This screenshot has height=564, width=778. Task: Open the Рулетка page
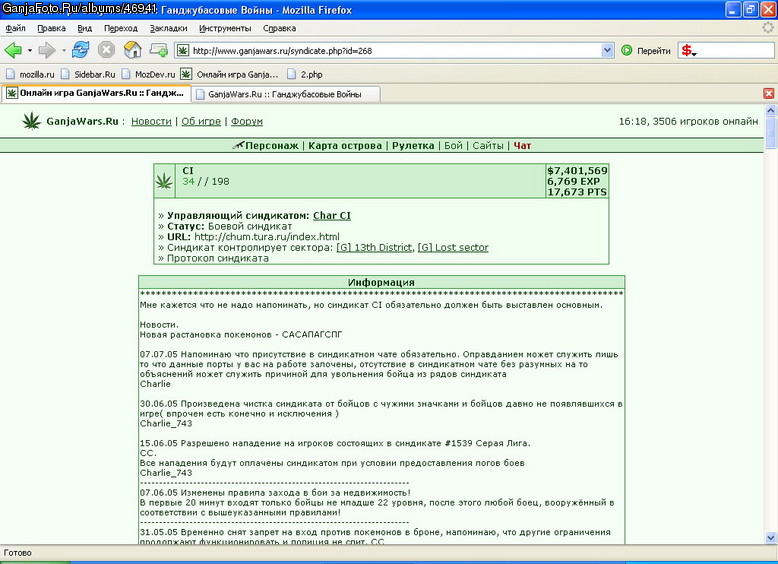413,146
